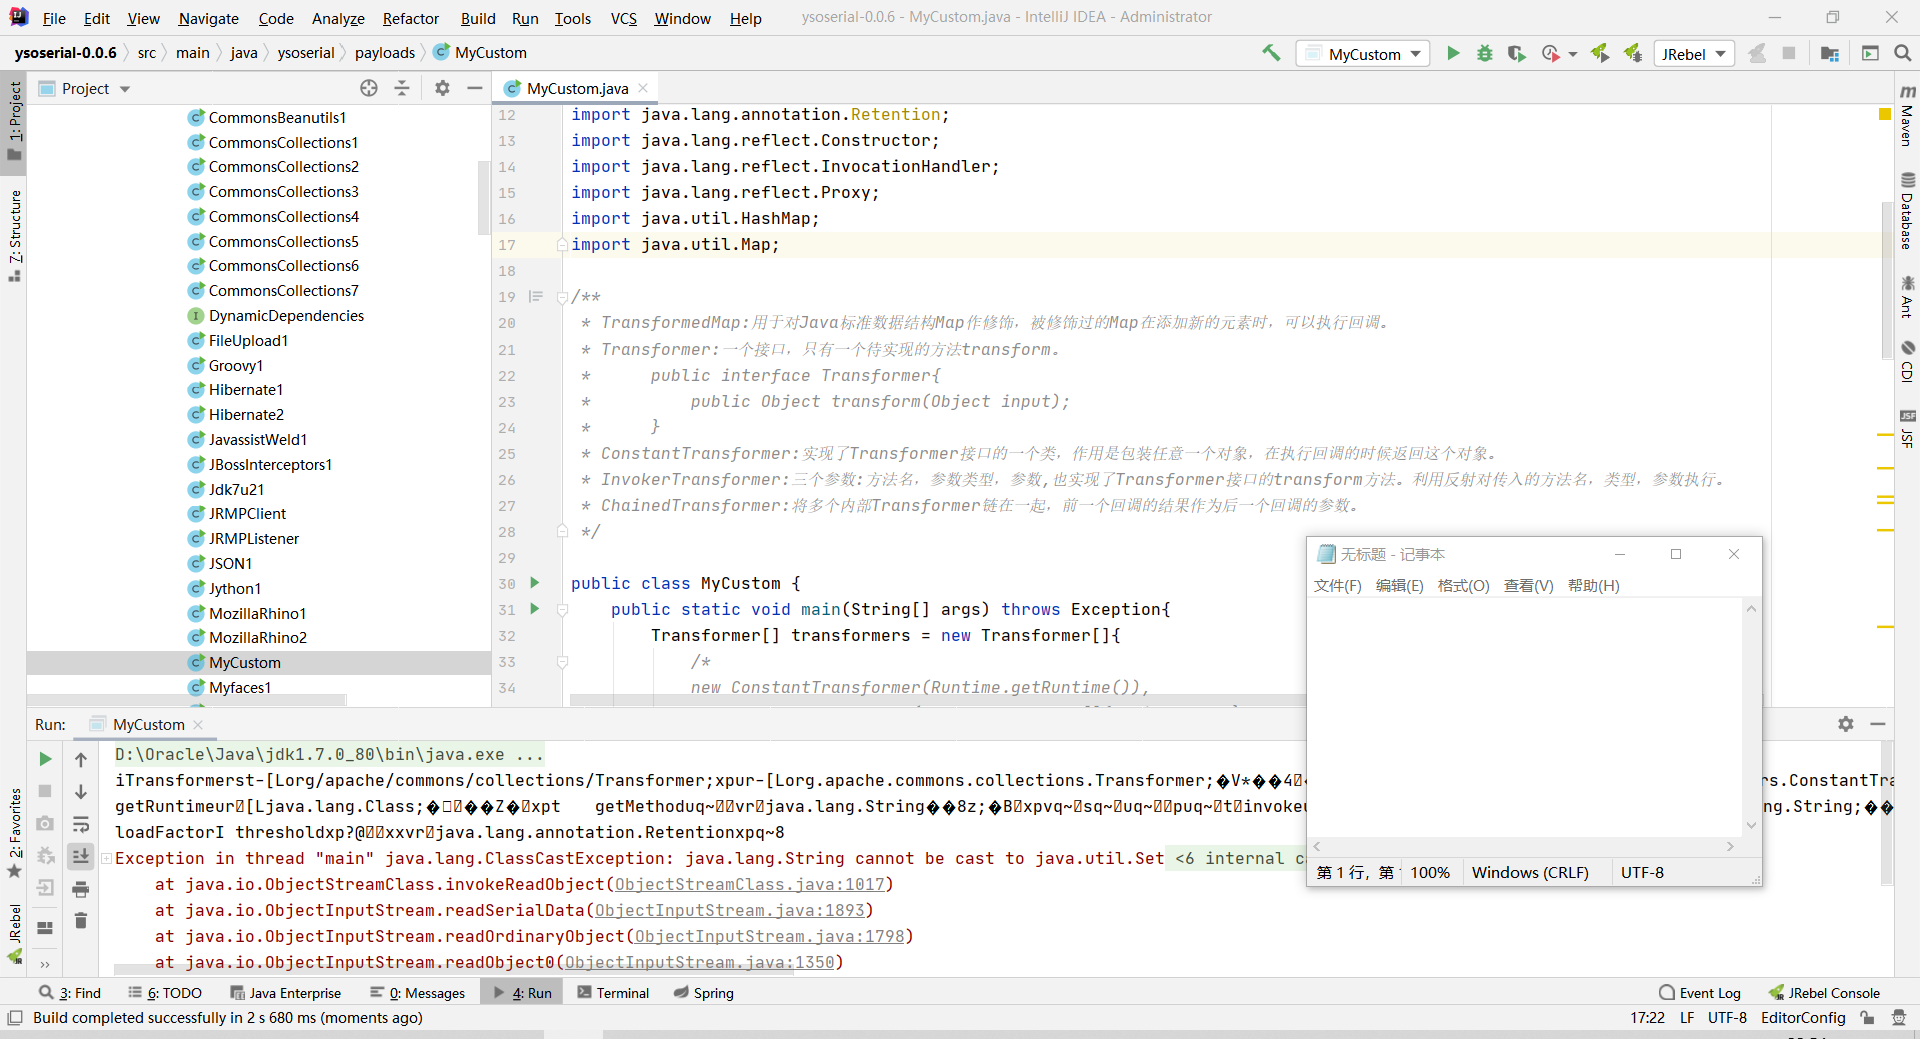Viewport: 1920px width, 1039px height.
Task: Toggle soft-wrap in Run console
Action: tap(81, 824)
